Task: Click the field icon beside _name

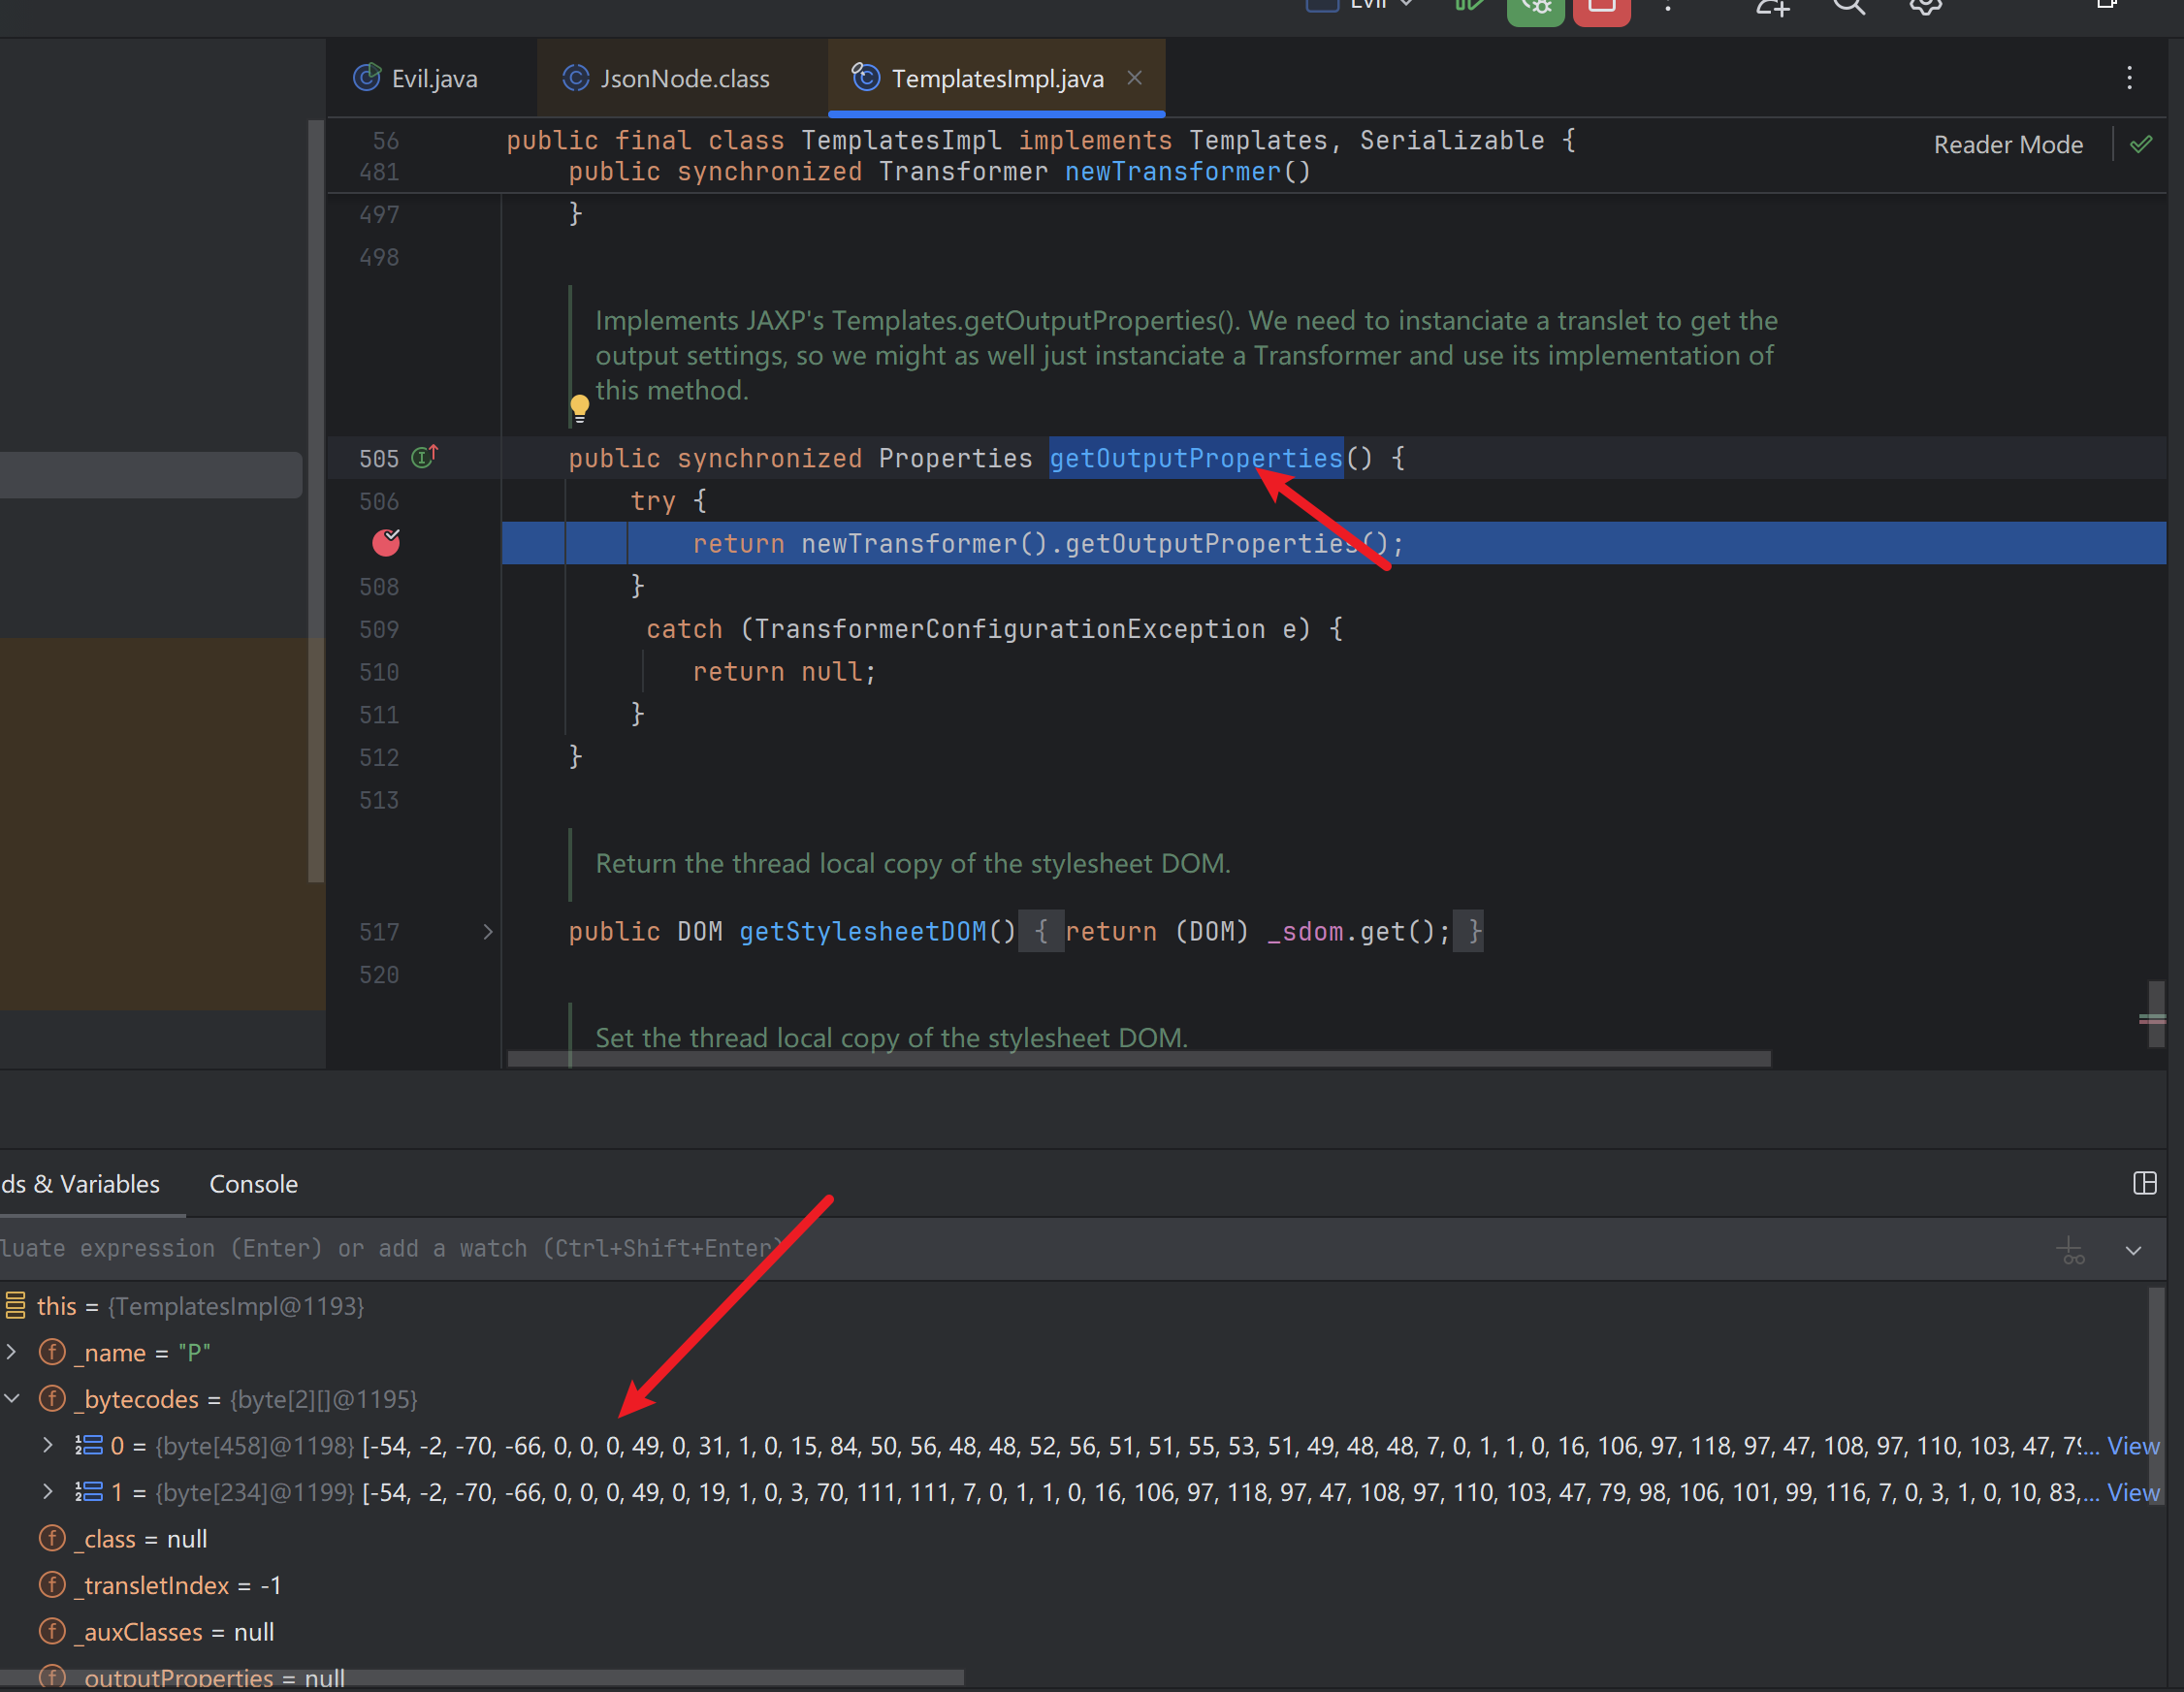Action: [52, 1352]
